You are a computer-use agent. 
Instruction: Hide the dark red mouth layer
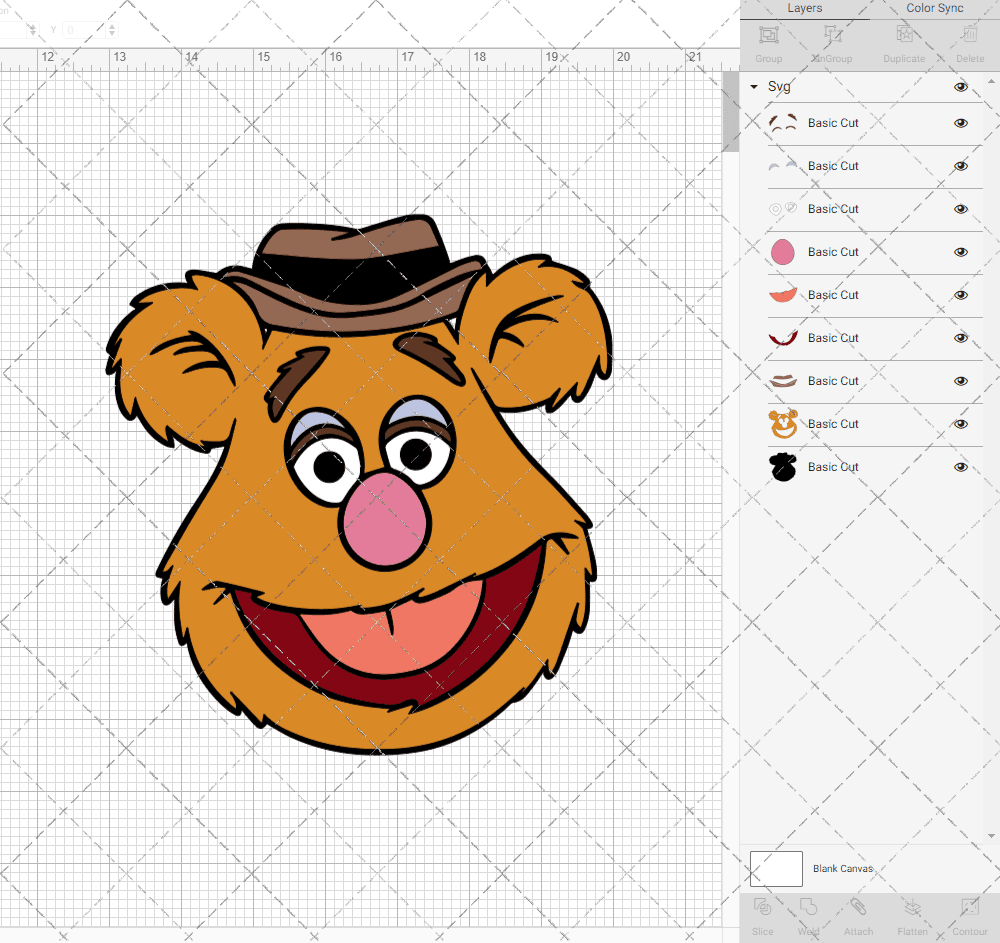[x=960, y=338]
